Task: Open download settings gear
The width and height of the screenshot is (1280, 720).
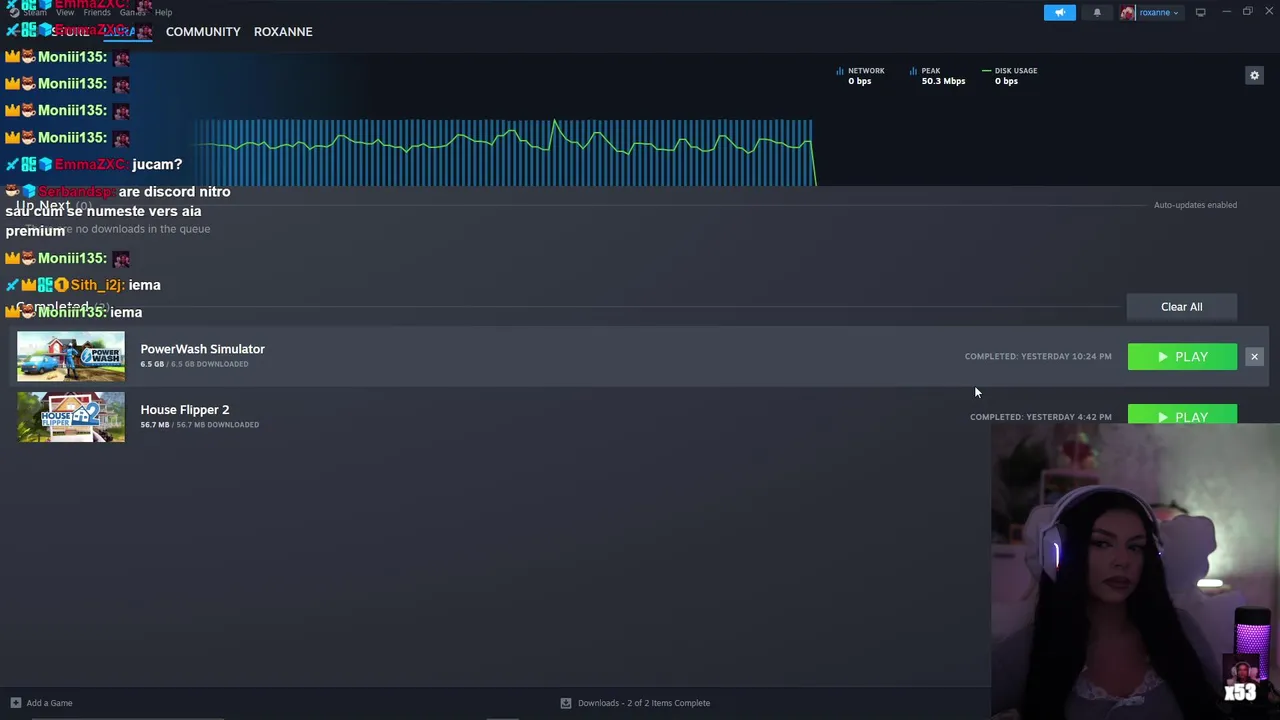Action: 1254,75
